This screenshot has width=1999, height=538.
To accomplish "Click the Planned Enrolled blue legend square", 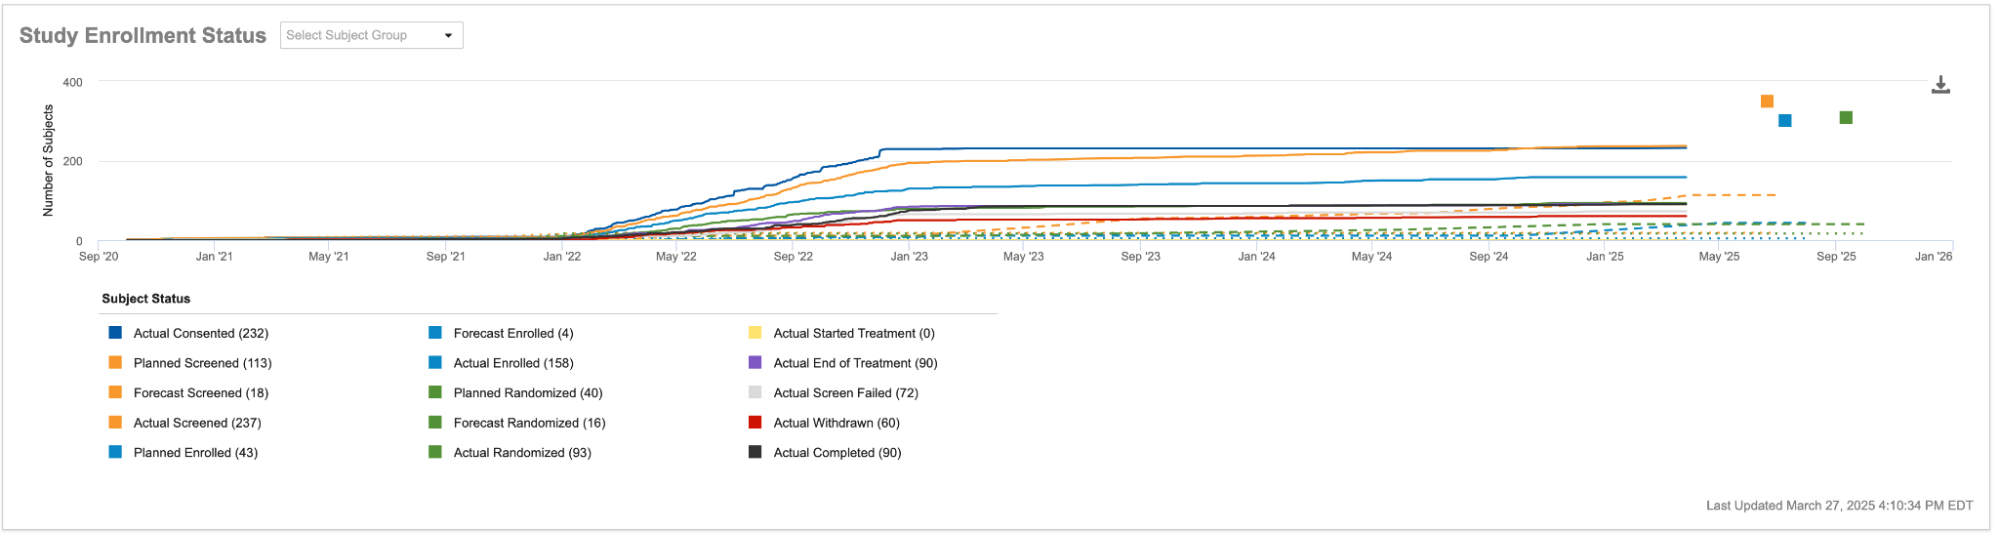I will [x=115, y=453].
